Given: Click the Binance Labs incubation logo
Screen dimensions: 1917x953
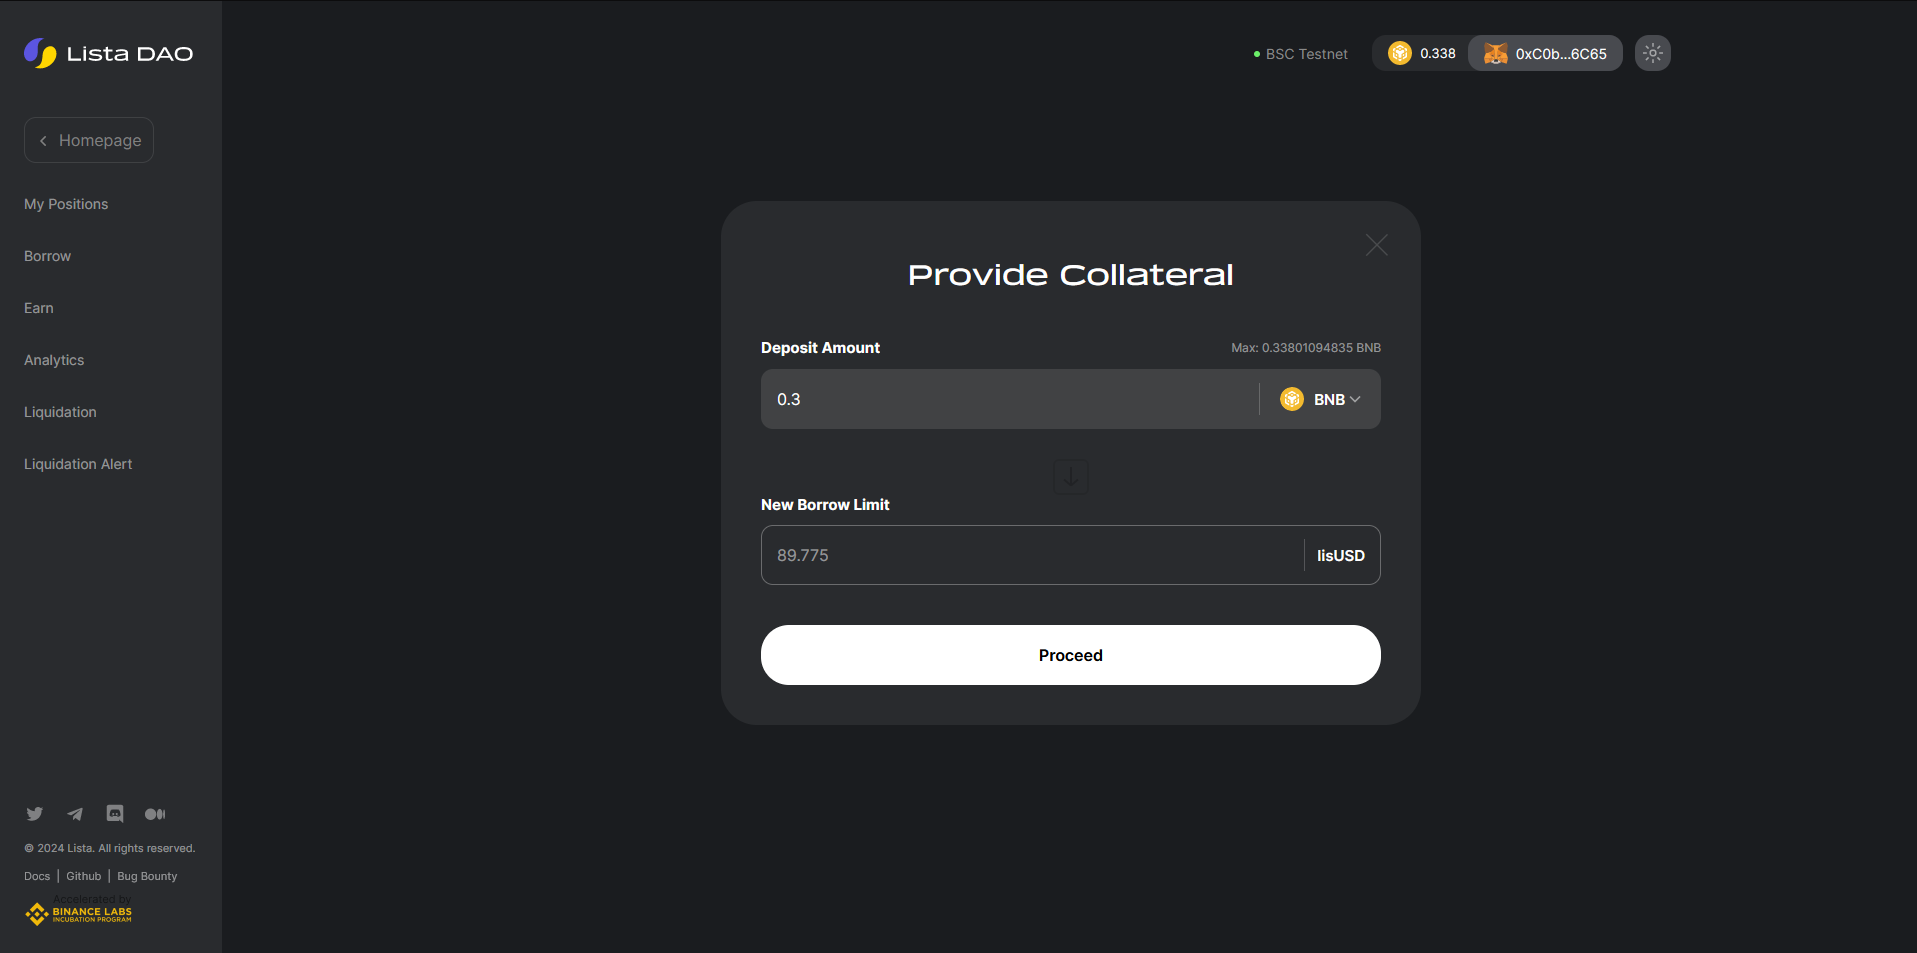Looking at the screenshot, I should pyautogui.click(x=79, y=913).
